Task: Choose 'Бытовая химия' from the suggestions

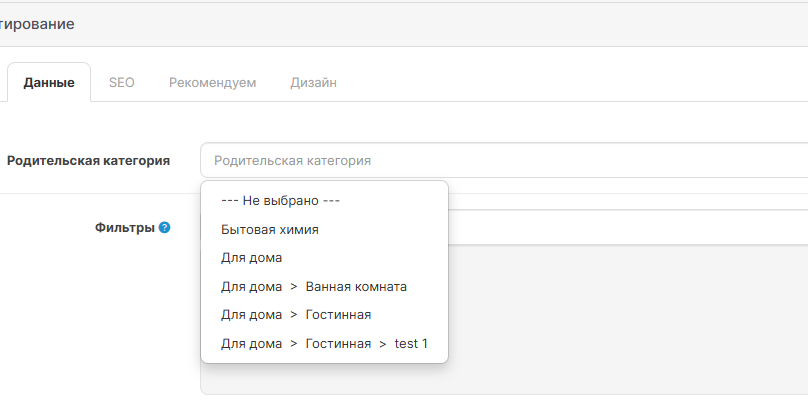Action: pos(270,229)
